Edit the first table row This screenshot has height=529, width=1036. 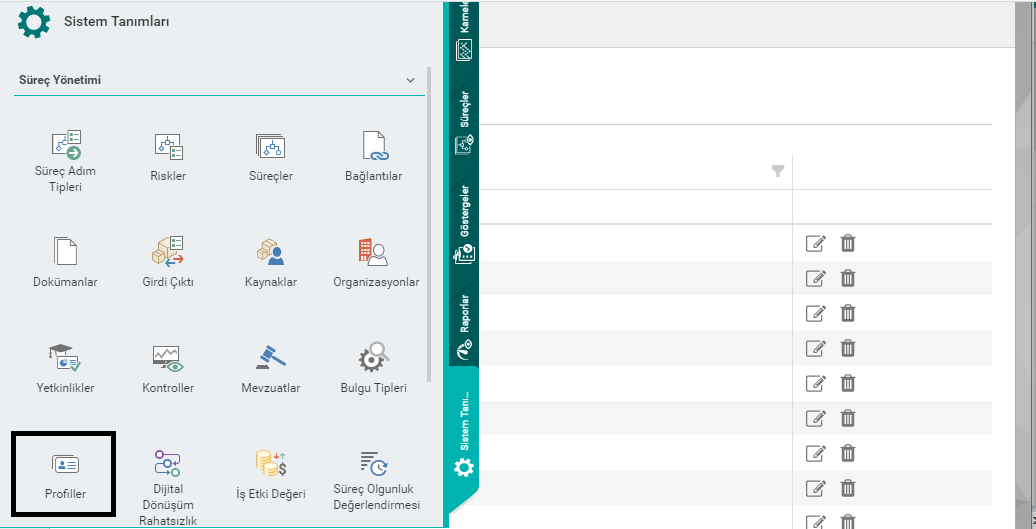(816, 243)
